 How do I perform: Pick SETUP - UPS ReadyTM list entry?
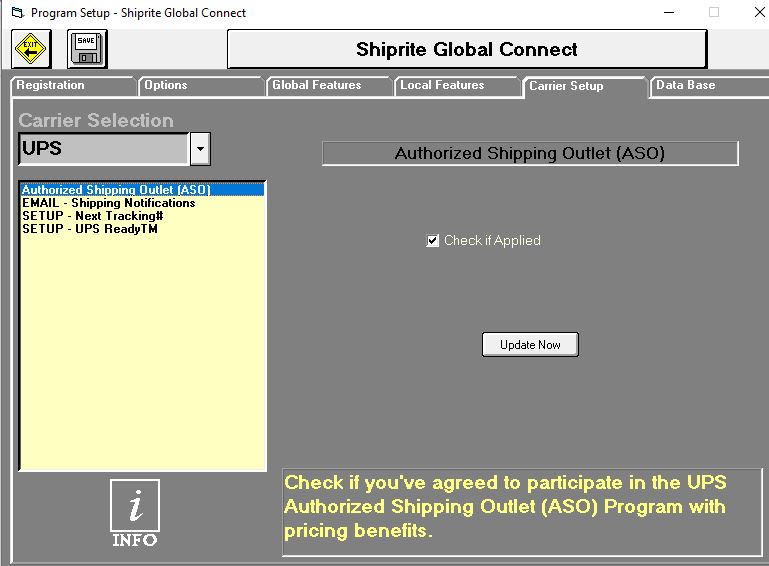click(x=142, y=229)
